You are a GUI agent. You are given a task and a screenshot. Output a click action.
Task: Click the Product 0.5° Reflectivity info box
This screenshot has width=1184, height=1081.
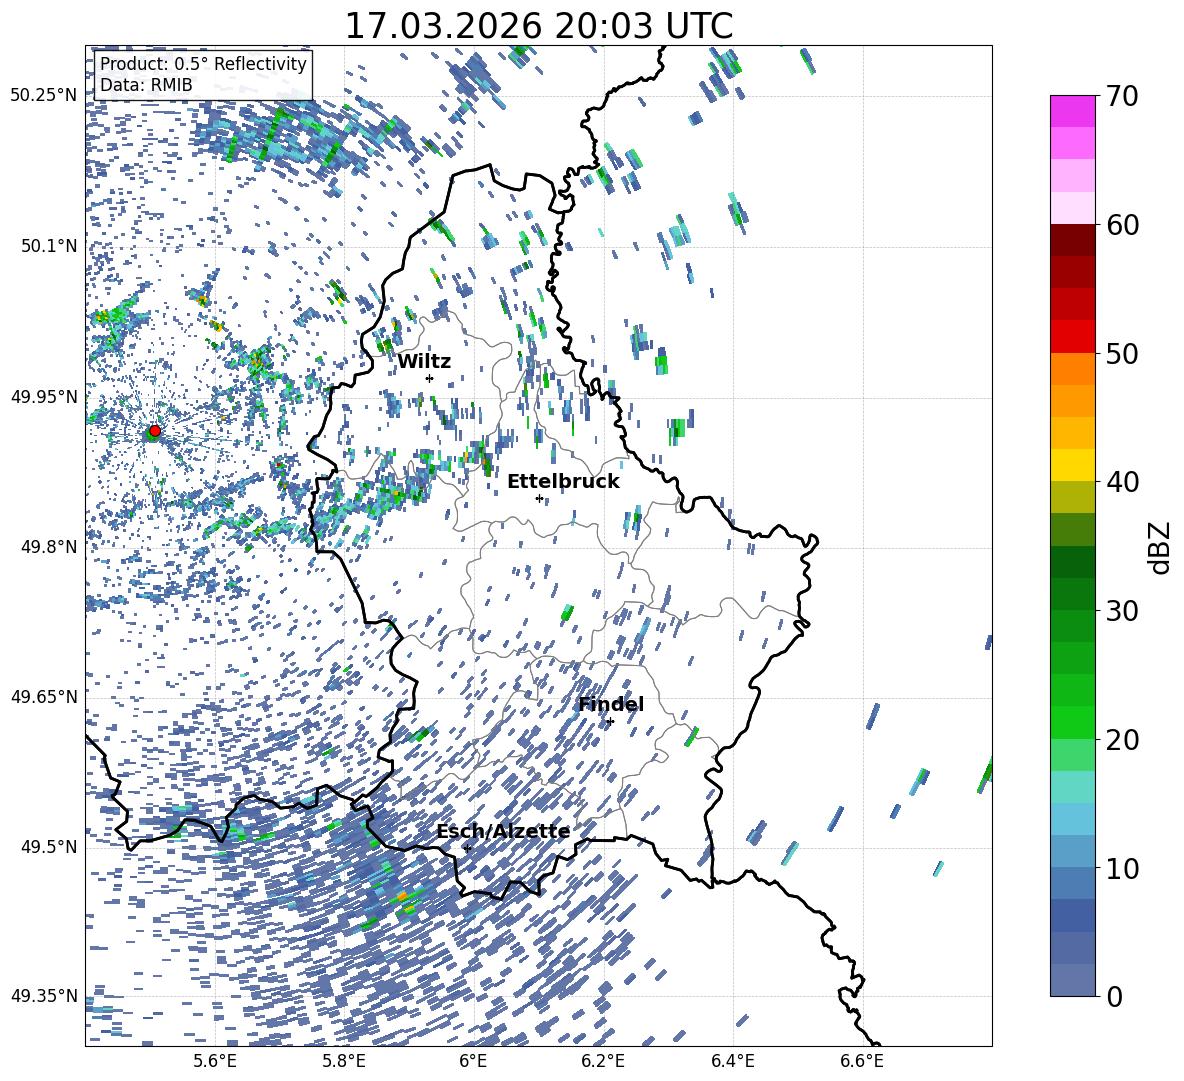tap(203, 75)
